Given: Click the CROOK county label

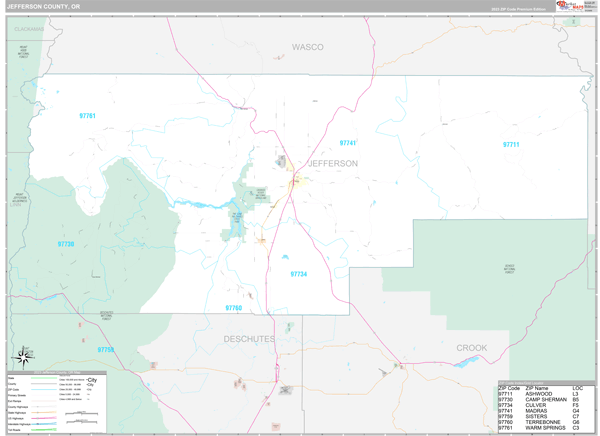Looking at the screenshot, I should tap(472, 348).
